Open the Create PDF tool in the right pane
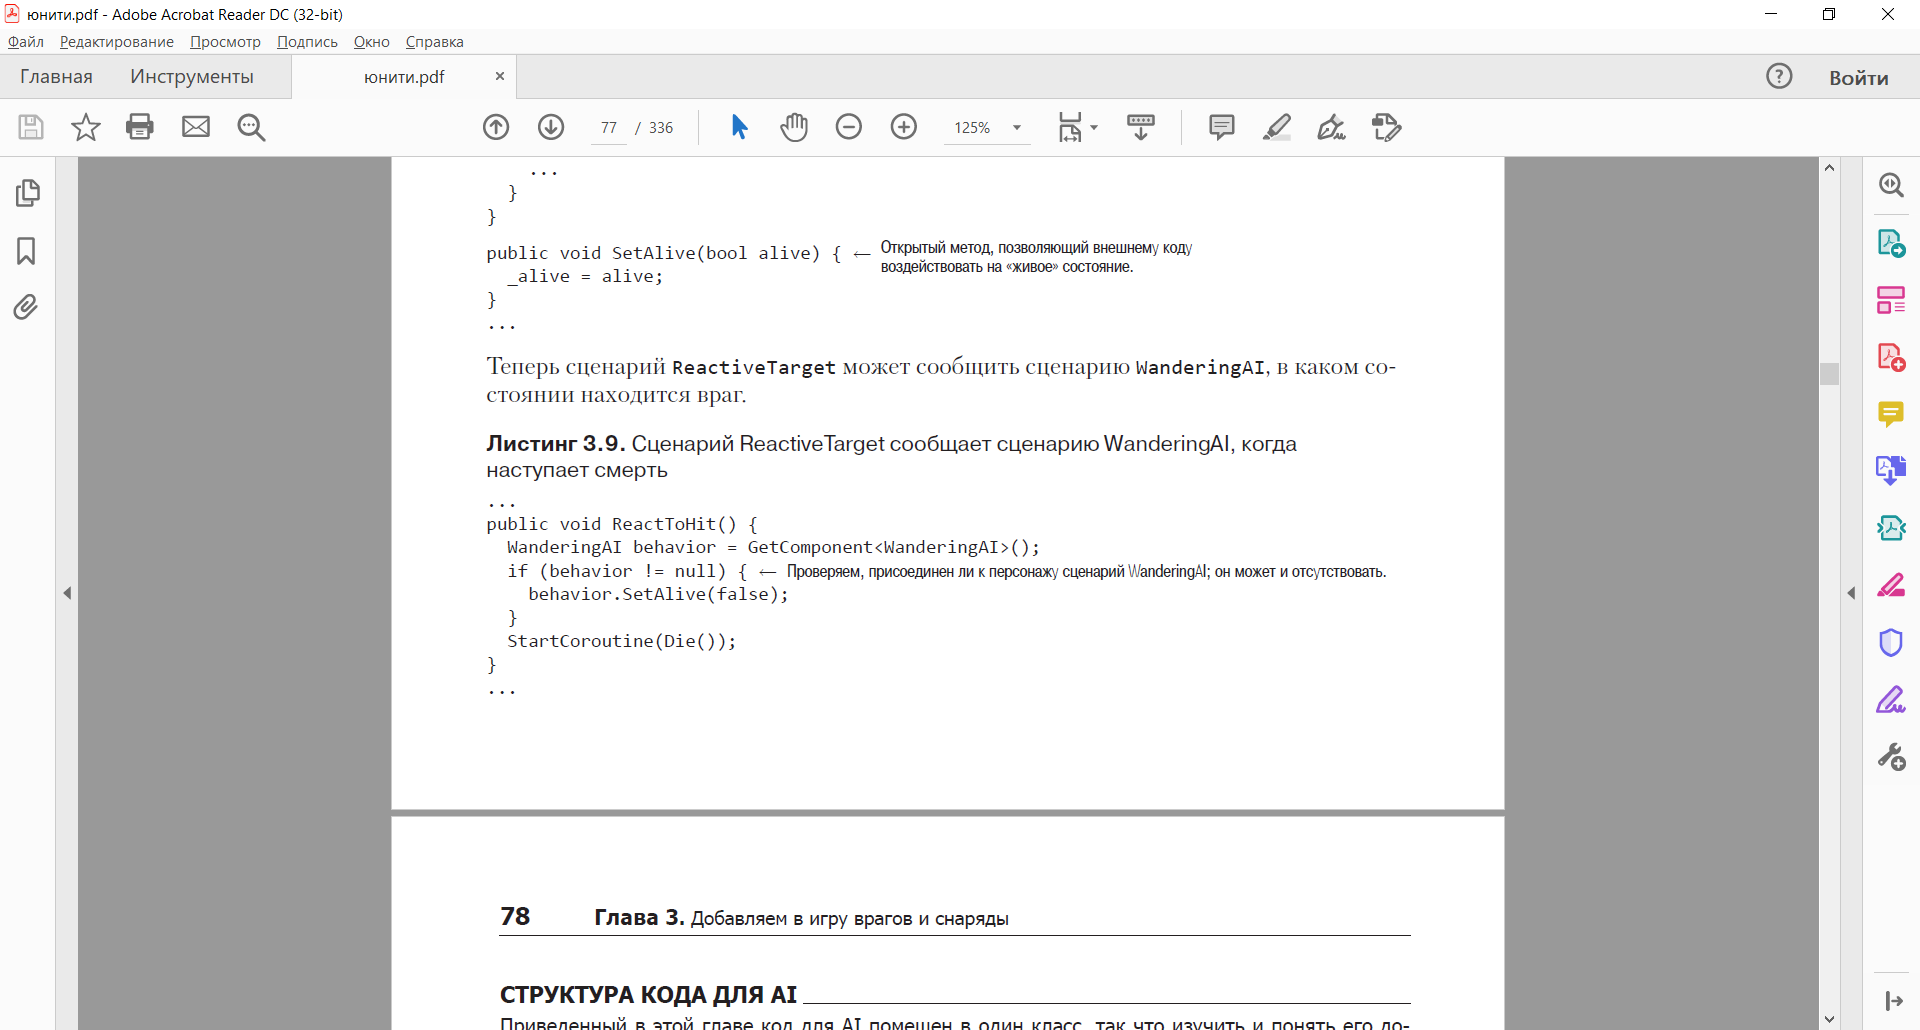 point(1891,357)
